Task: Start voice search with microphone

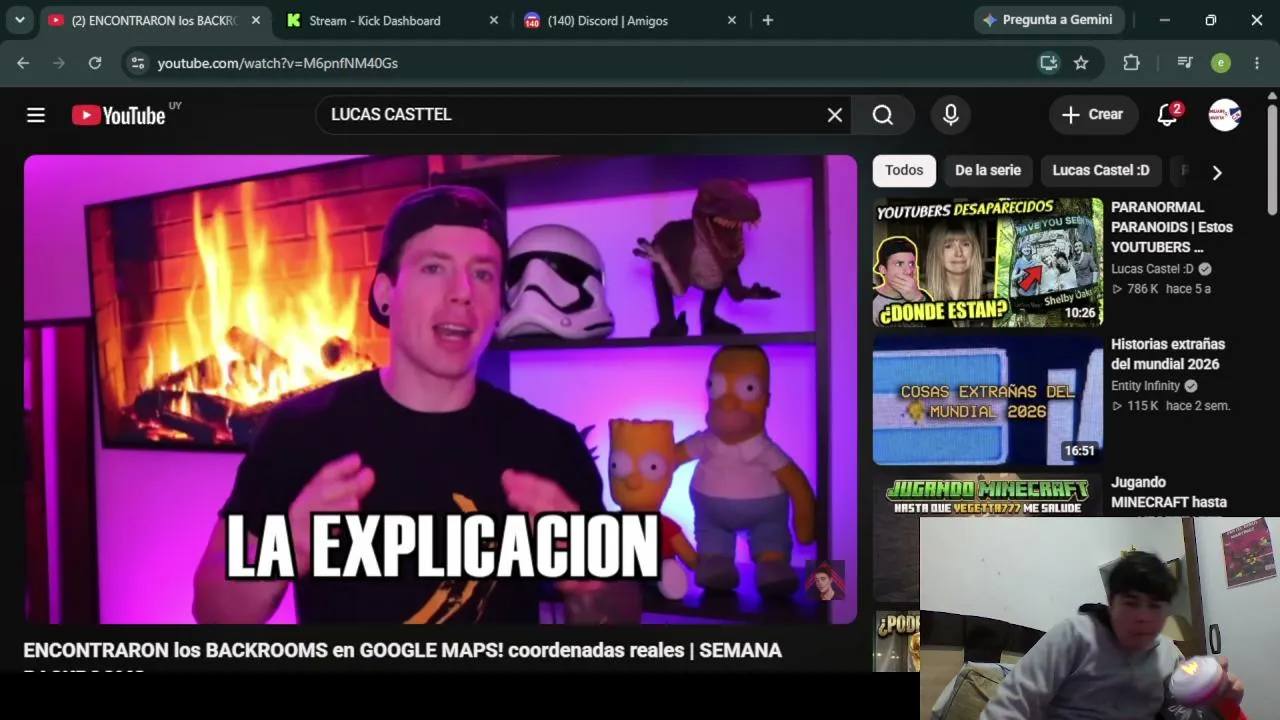Action: tap(951, 115)
